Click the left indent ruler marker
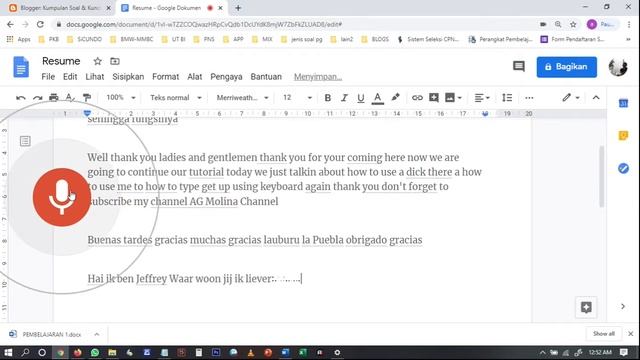 87,113
